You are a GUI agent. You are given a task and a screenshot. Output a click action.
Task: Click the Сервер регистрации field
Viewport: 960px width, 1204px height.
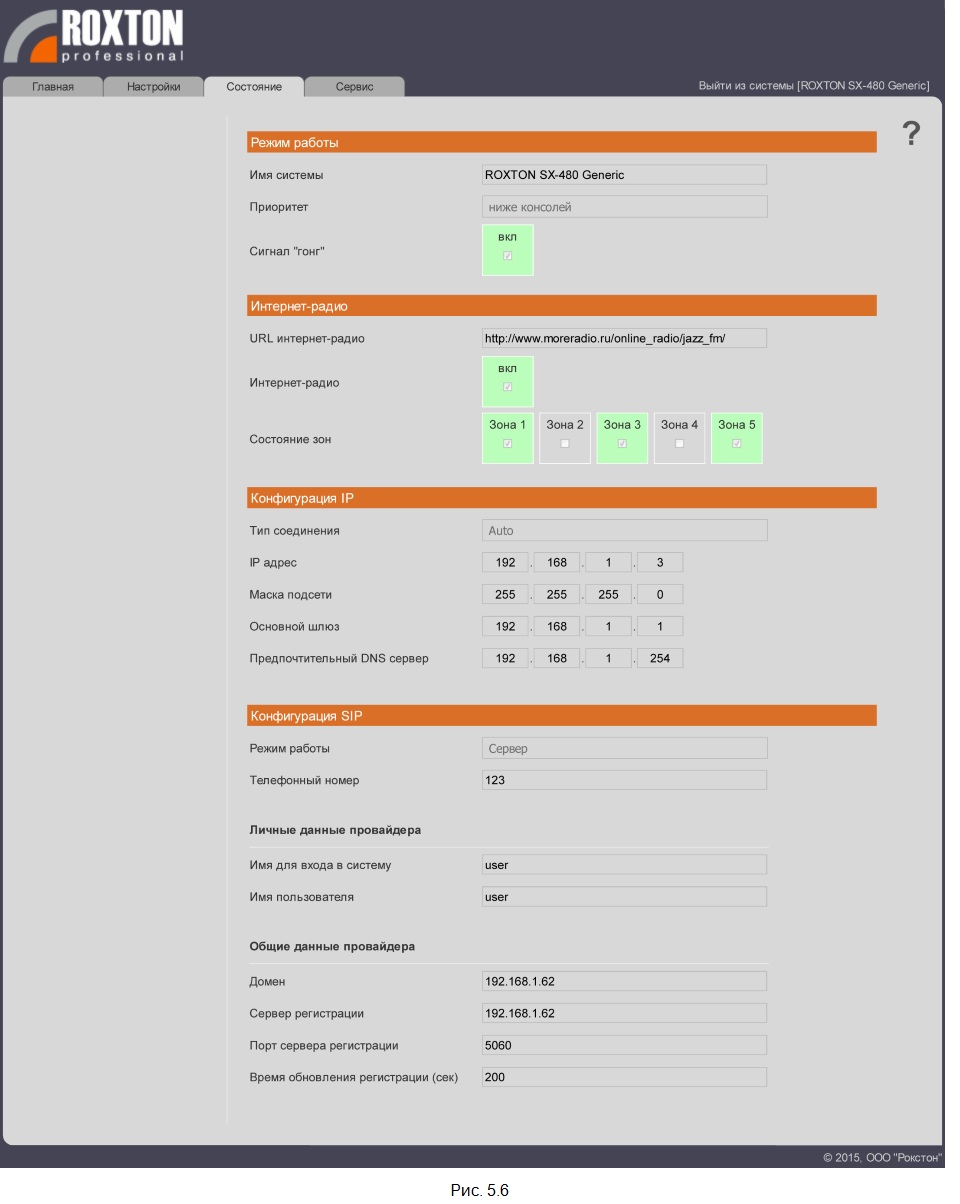pyautogui.click(x=624, y=1013)
